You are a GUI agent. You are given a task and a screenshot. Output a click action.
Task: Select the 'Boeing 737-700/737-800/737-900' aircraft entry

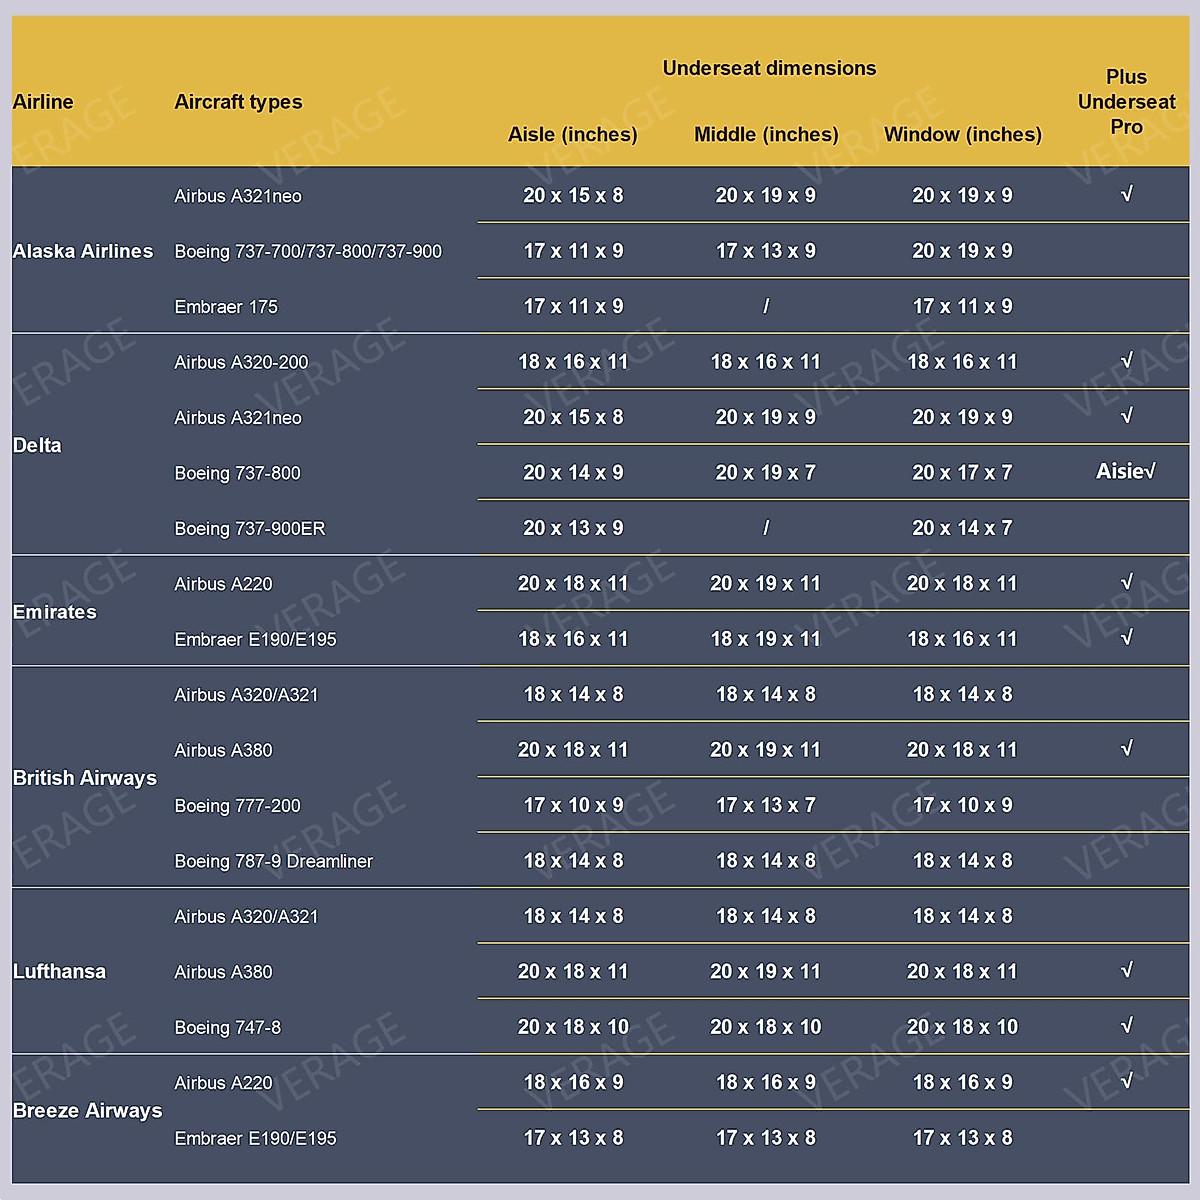click(x=308, y=252)
